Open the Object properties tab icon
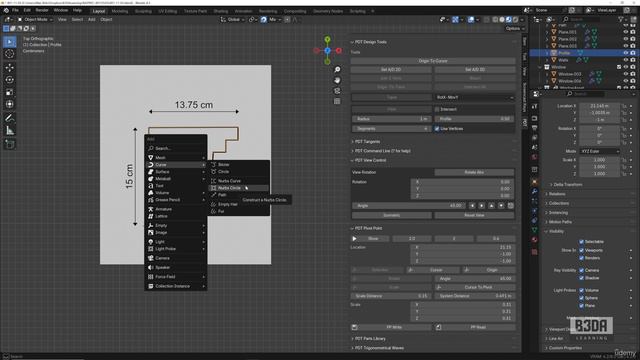 pyautogui.click(x=535, y=181)
